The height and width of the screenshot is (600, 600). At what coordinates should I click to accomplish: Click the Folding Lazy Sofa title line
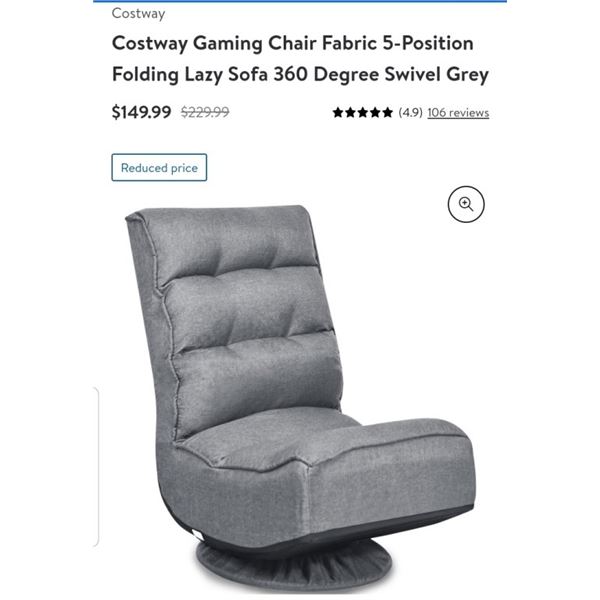(x=300, y=74)
